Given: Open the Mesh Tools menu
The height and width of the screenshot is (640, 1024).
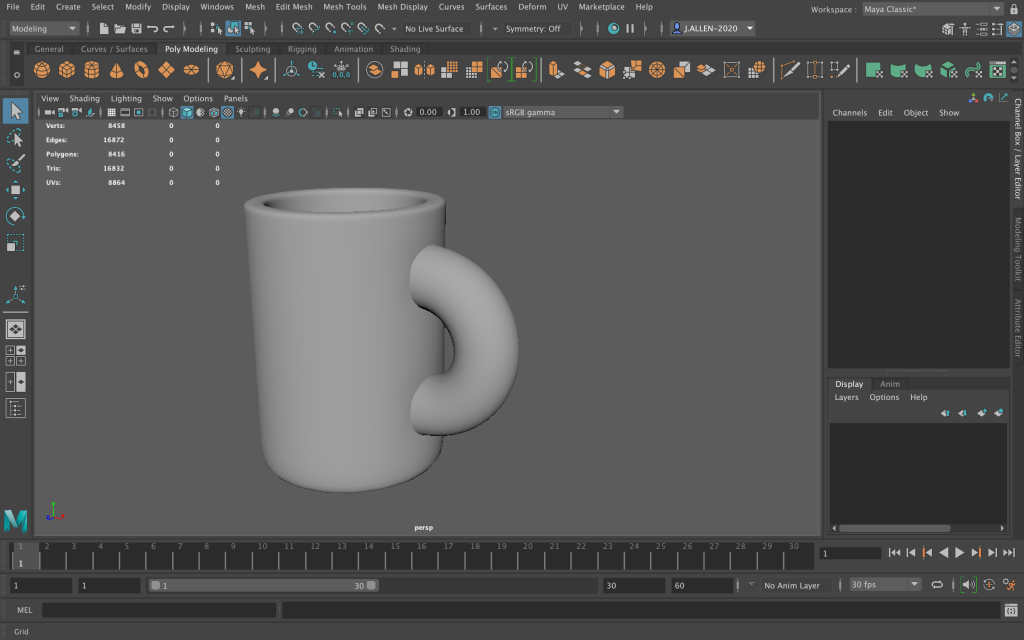Looking at the screenshot, I should 344,7.
